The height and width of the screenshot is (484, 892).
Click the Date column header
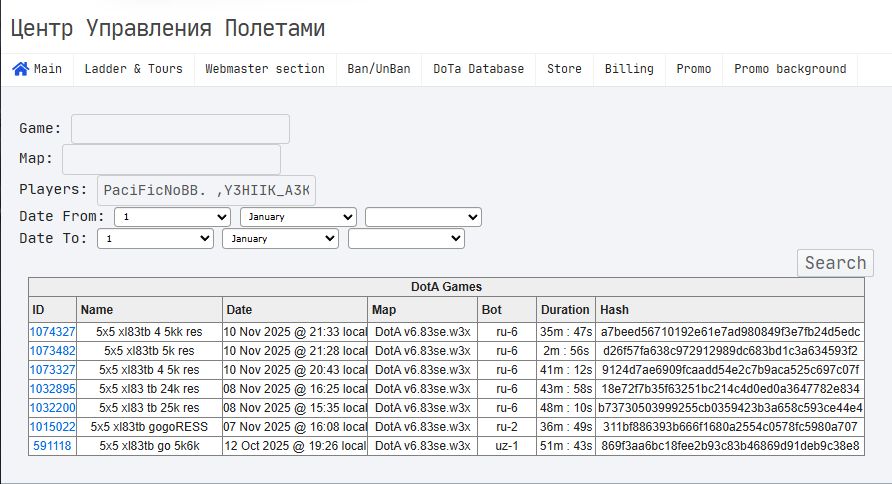pos(295,309)
